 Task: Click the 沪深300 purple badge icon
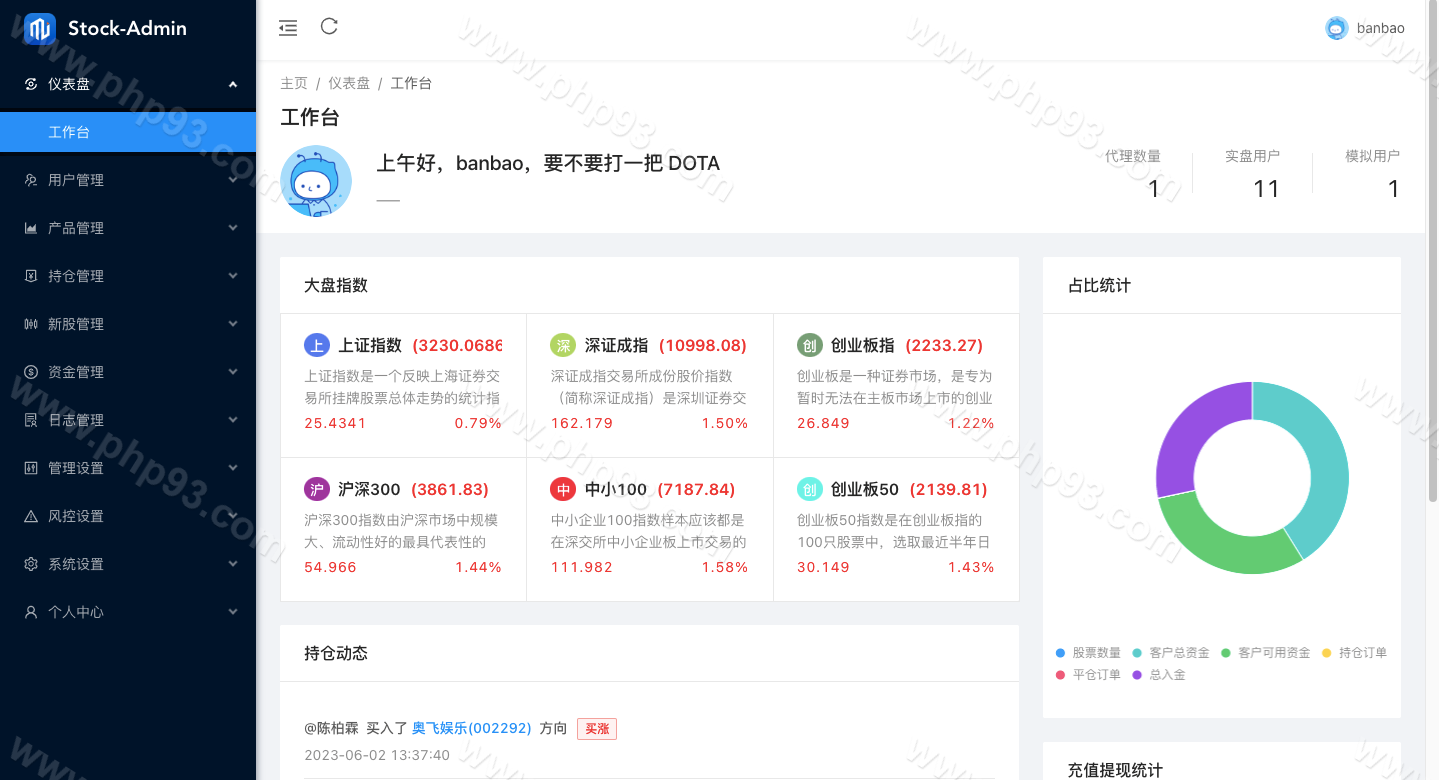[316, 489]
